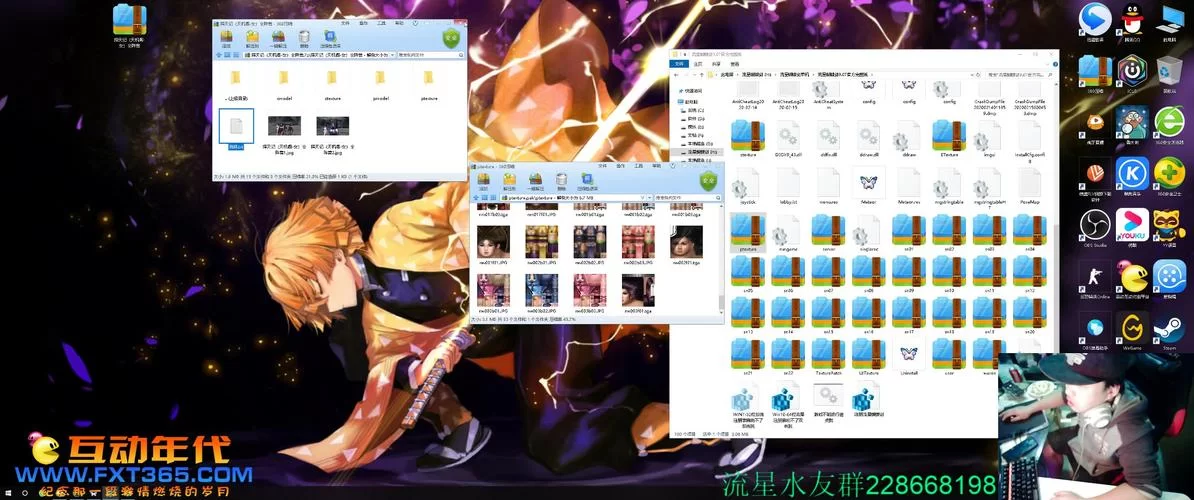Open Youku desktop shortcut
1194x500 pixels.
click(x=1132, y=228)
